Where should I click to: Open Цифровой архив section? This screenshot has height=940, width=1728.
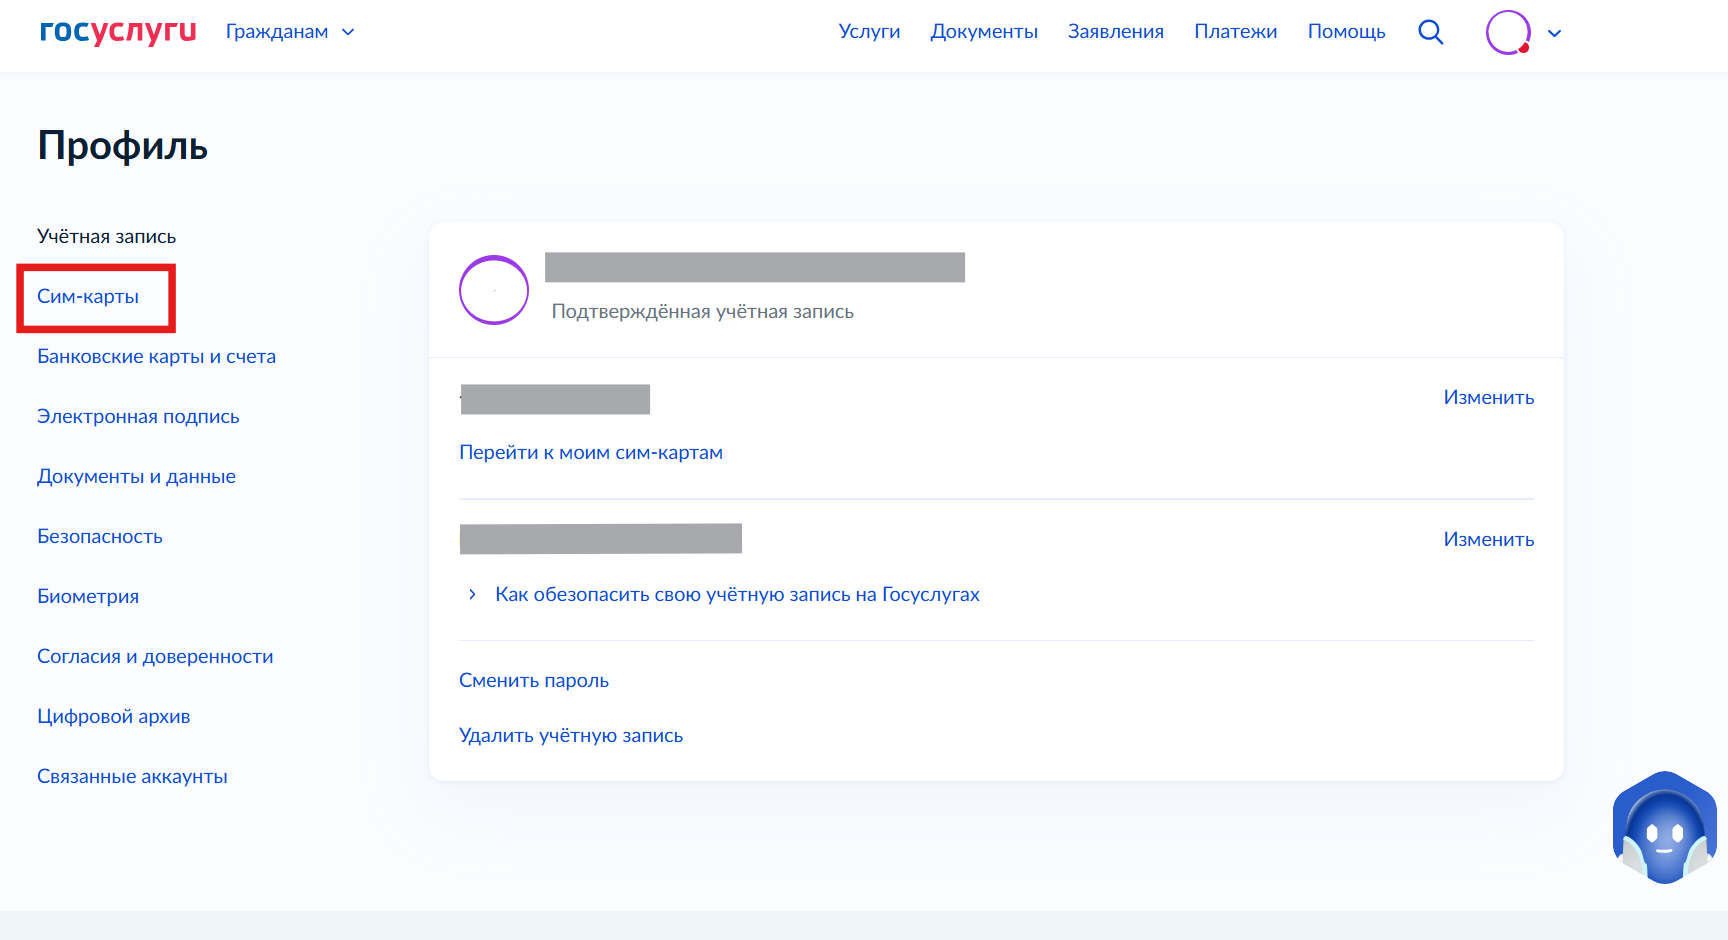coord(113,717)
